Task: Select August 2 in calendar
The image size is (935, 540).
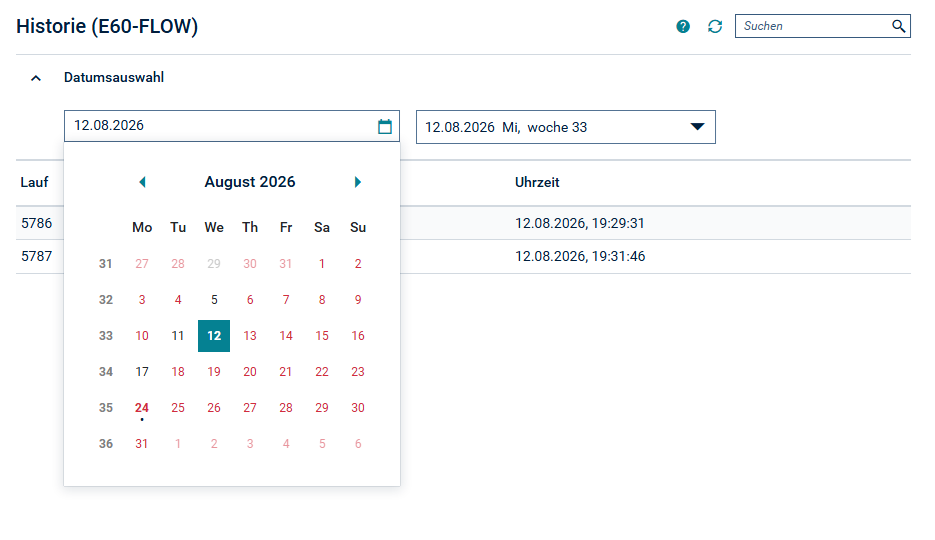Action: click(358, 263)
